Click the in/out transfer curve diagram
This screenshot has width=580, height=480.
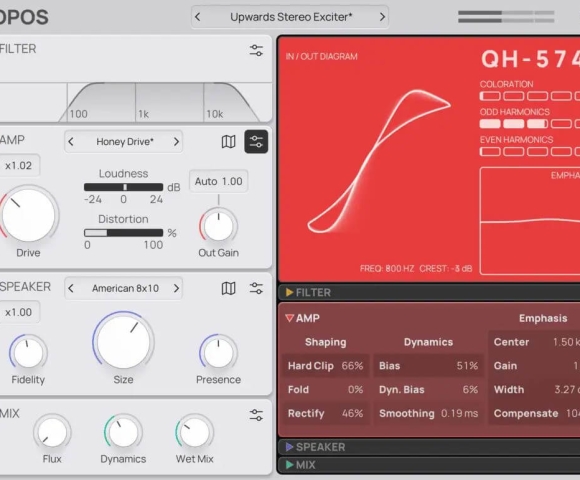coord(379,162)
